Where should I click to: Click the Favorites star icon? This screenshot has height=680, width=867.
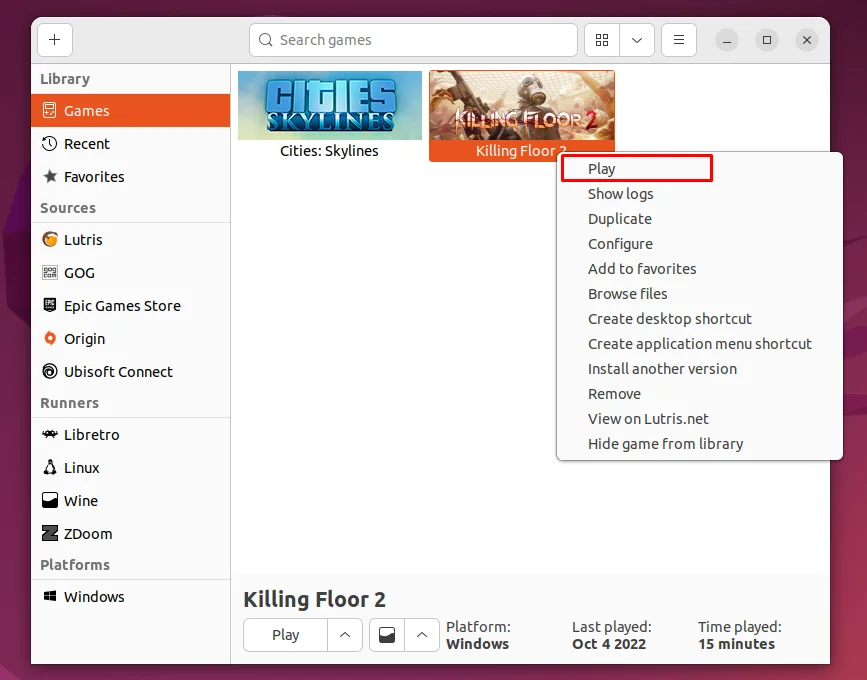pyautogui.click(x=50, y=176)
